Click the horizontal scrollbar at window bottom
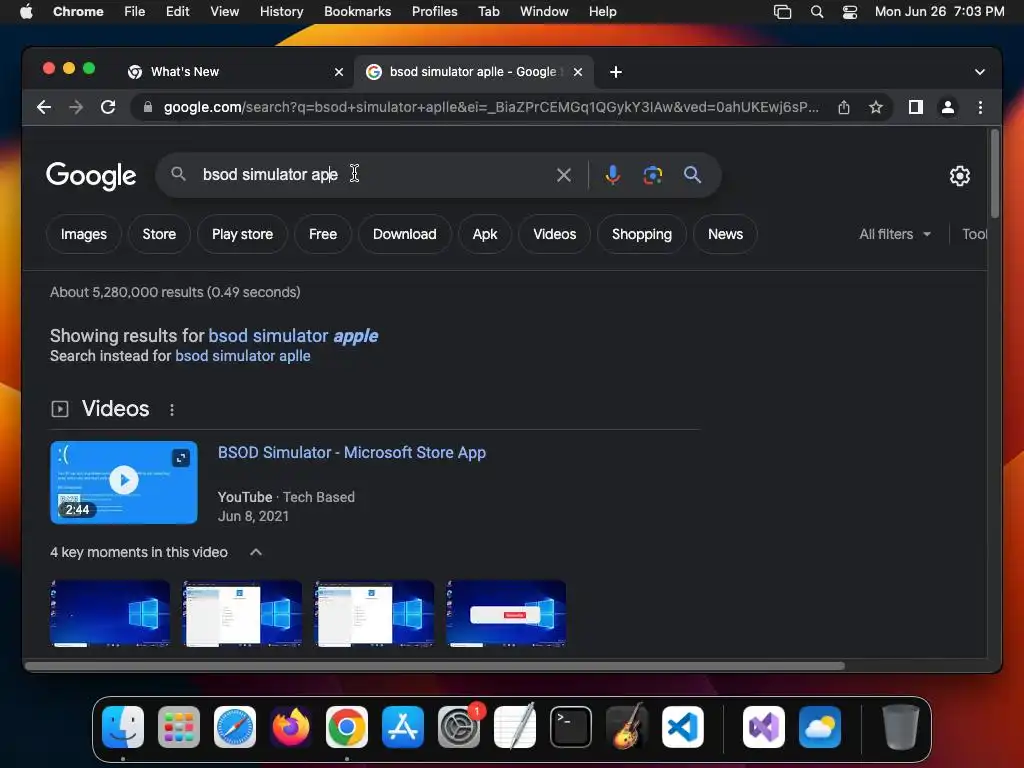 pyautogui.click(x=435, y=666)
